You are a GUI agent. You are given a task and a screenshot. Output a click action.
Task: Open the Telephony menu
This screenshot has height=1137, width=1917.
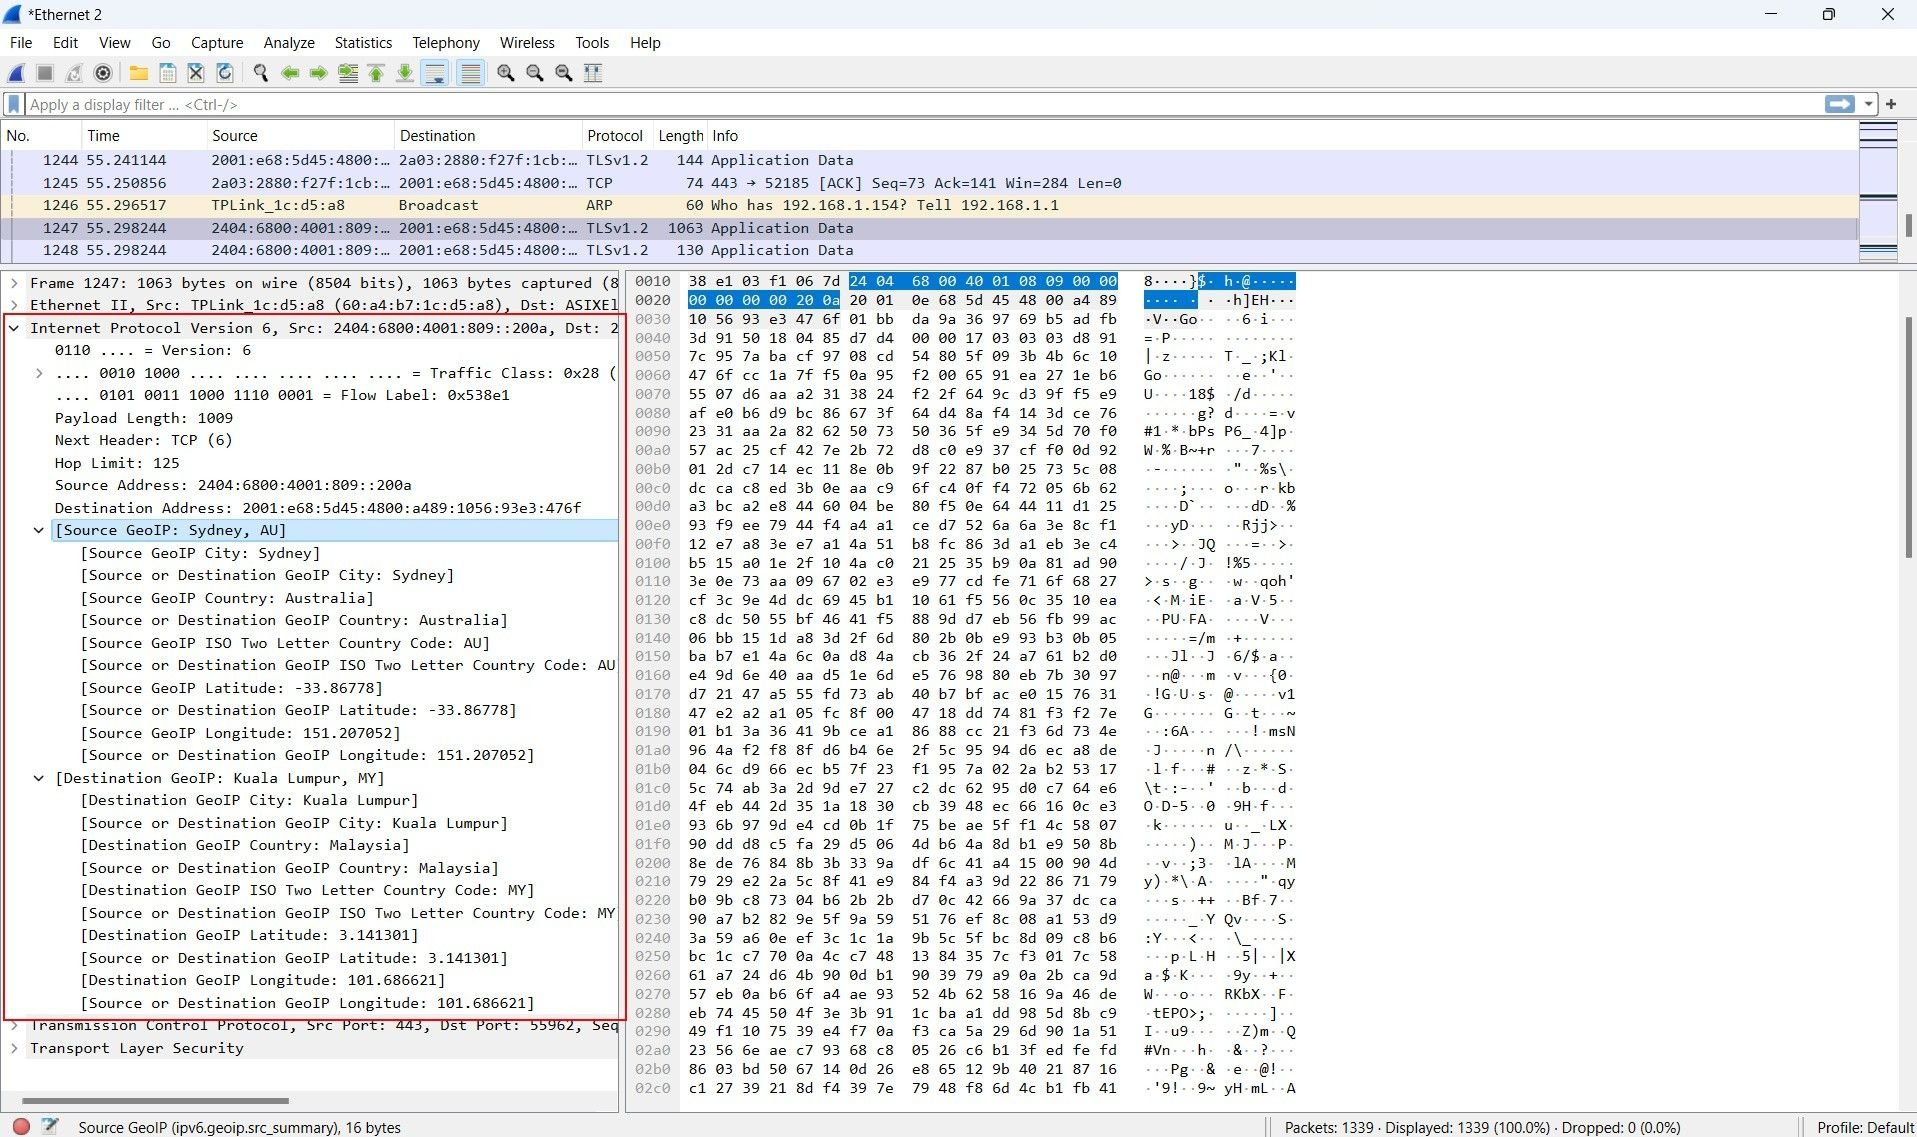point(445,42)
